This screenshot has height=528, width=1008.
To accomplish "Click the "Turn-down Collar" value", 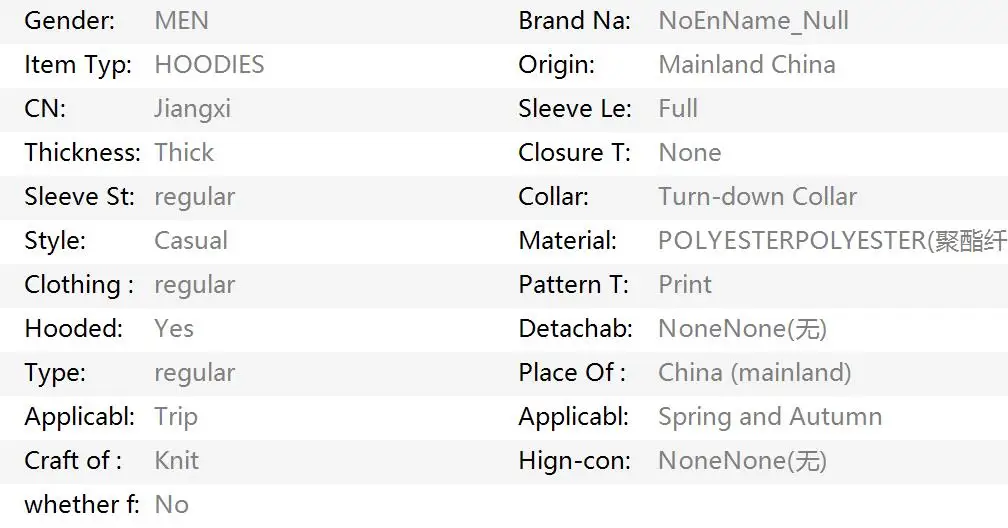I will coord(757,197).
